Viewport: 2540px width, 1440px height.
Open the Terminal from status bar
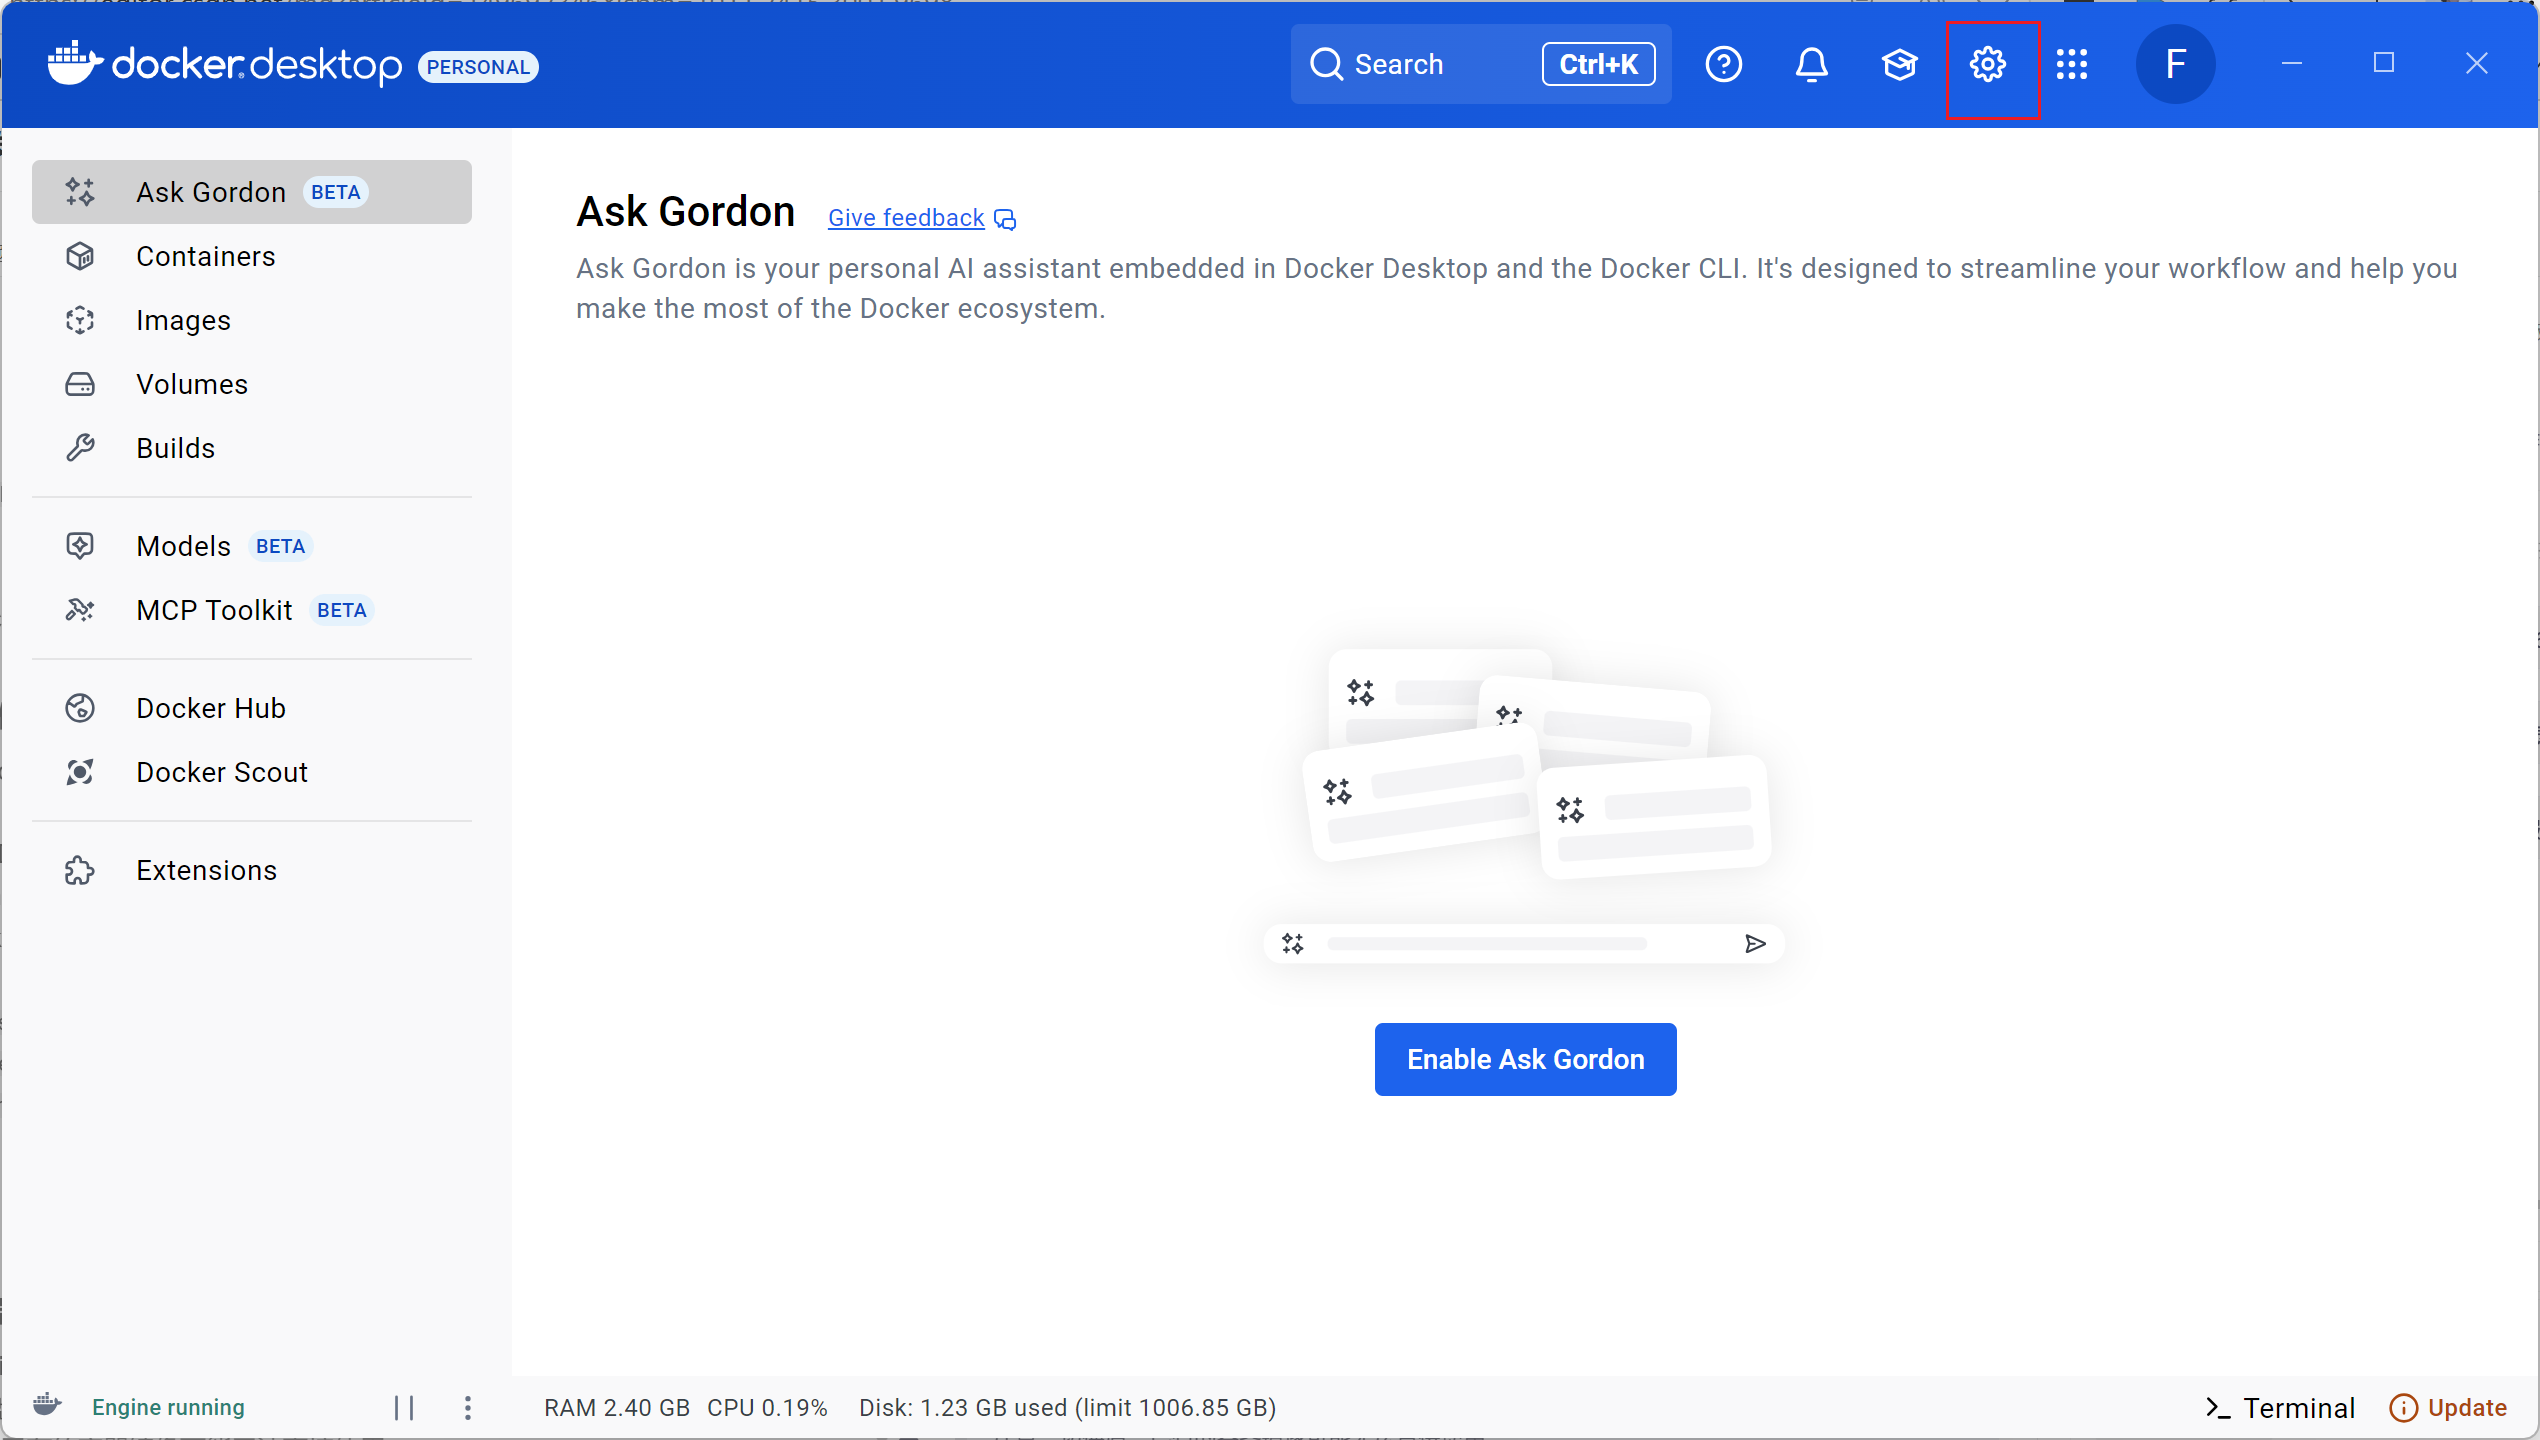coord(2279,1408)
